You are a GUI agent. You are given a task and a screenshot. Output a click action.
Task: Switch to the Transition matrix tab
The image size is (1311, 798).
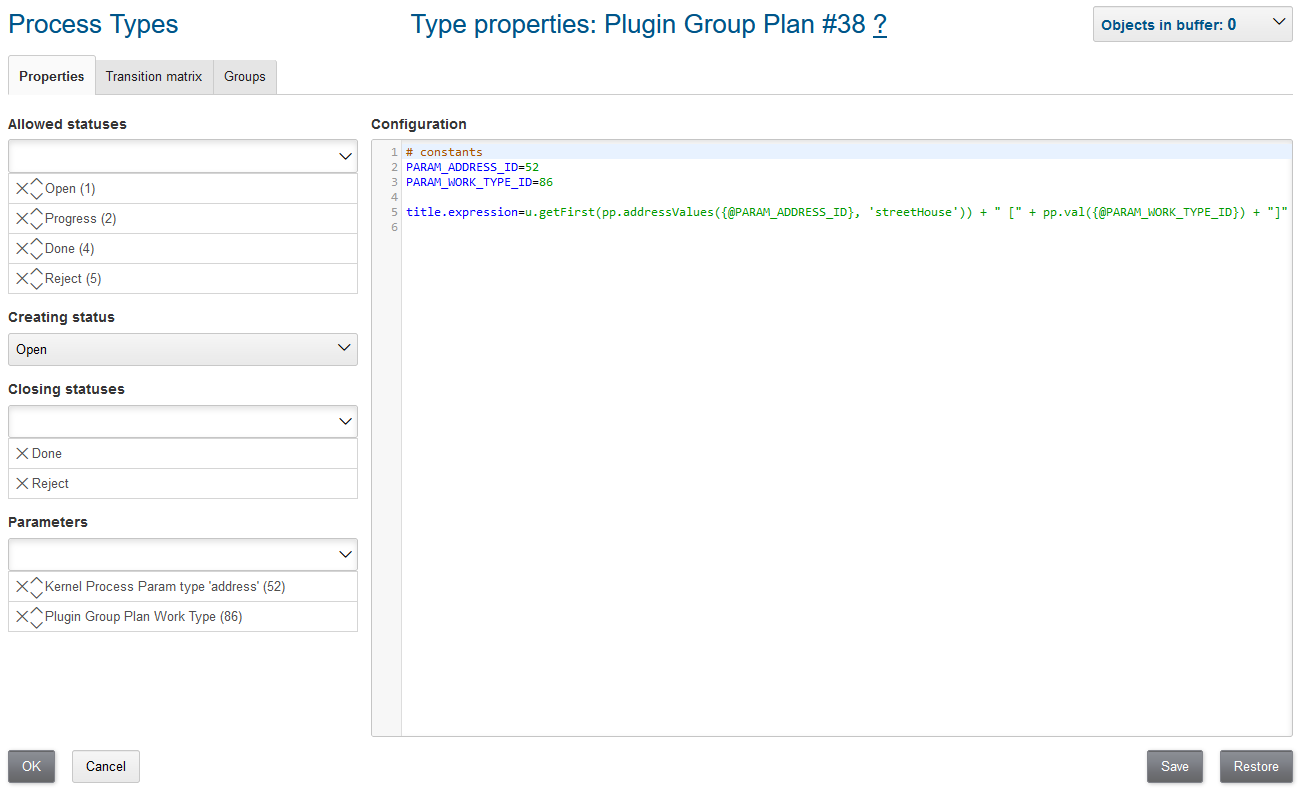click(x=154, y=77)
